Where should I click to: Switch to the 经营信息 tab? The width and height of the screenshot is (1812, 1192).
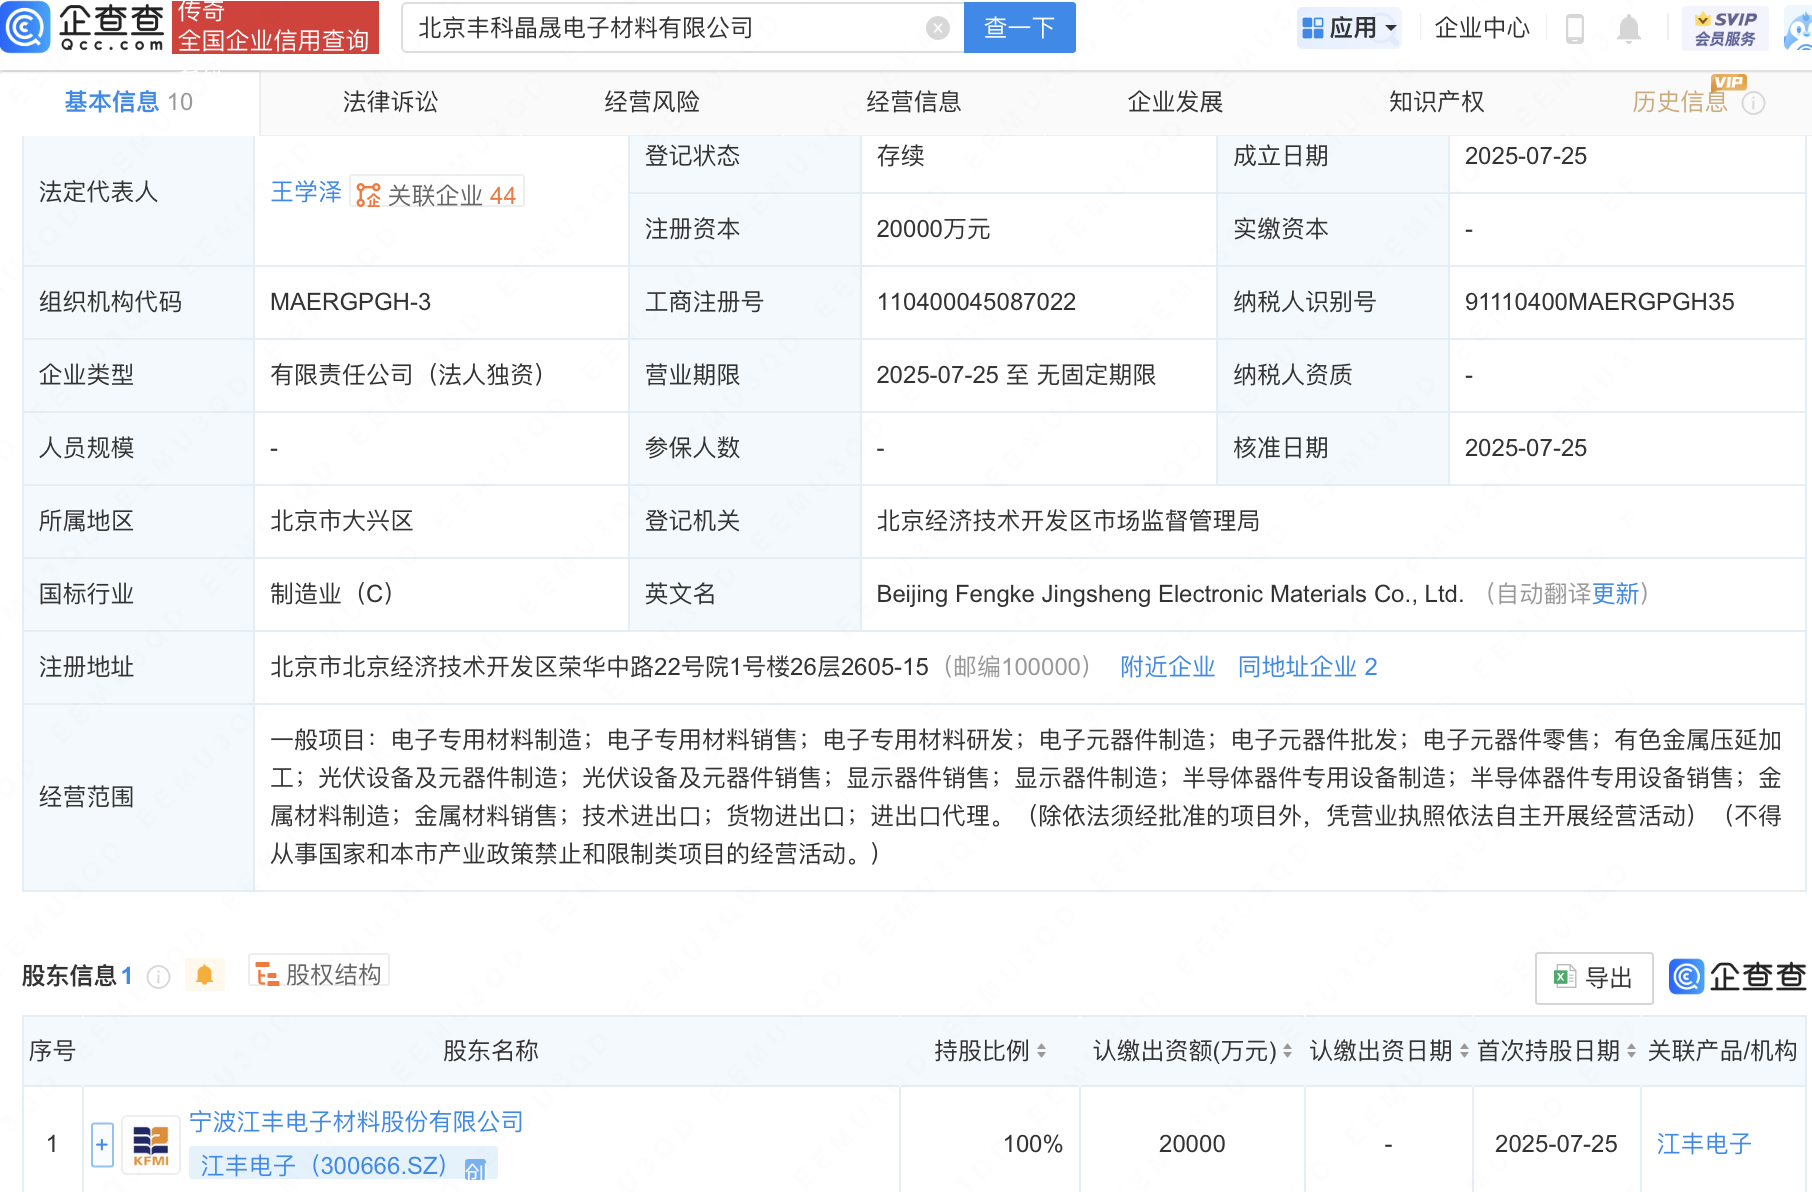click(x=914, y=102)
